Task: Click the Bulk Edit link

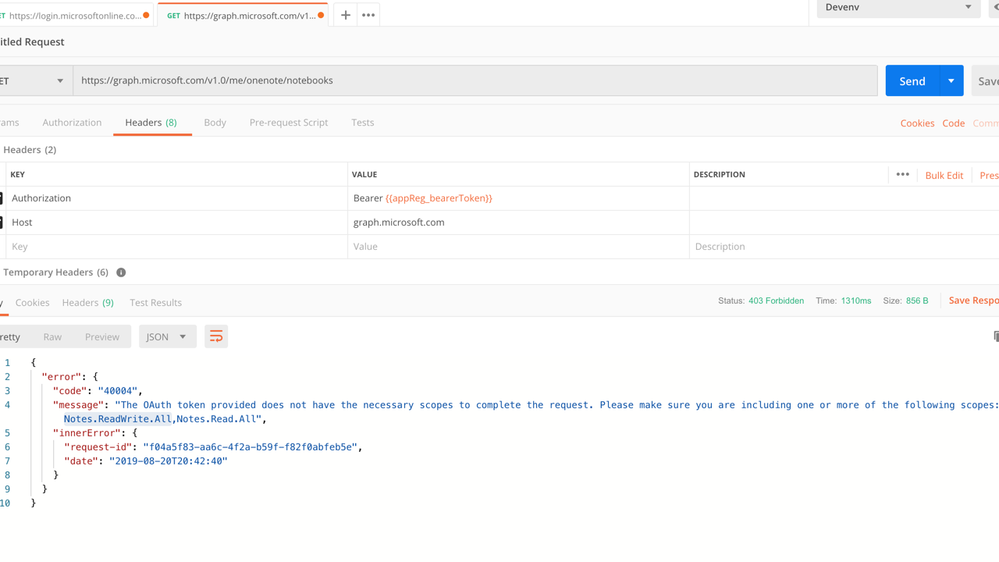Action: [944, 175]
